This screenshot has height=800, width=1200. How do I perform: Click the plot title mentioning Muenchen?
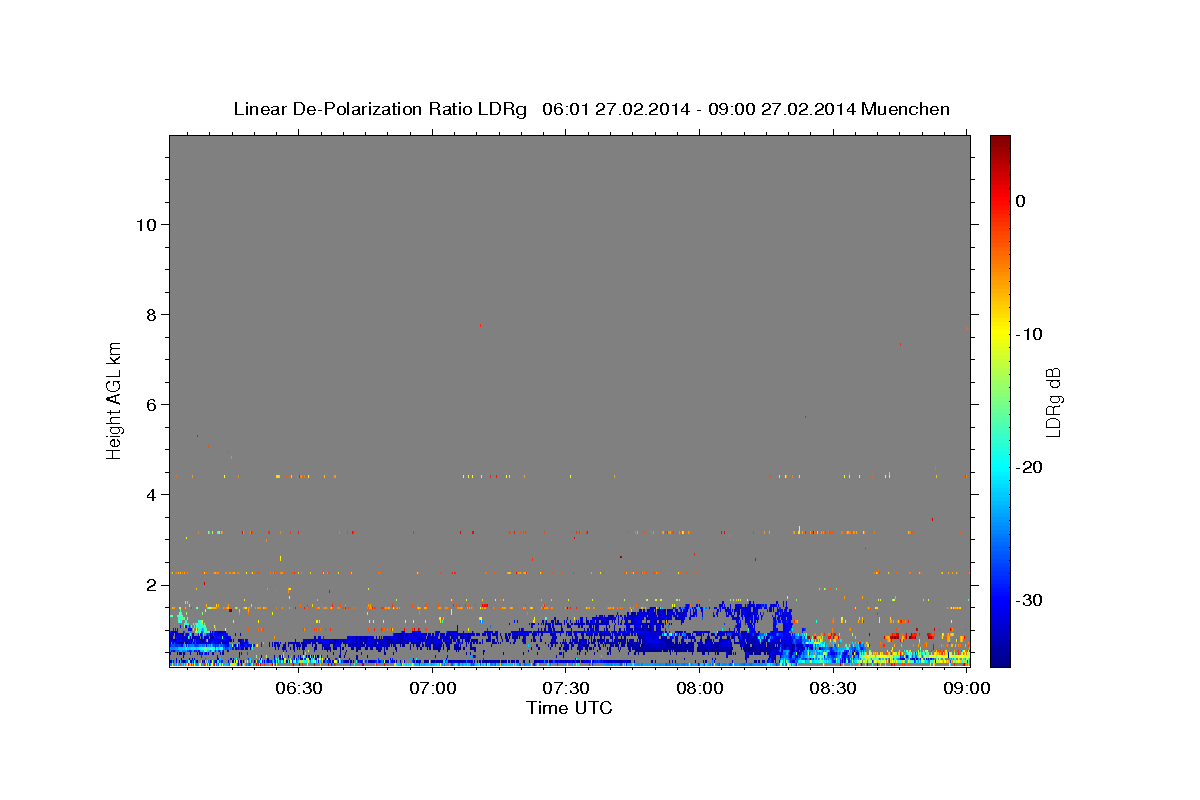pos(592,108)
